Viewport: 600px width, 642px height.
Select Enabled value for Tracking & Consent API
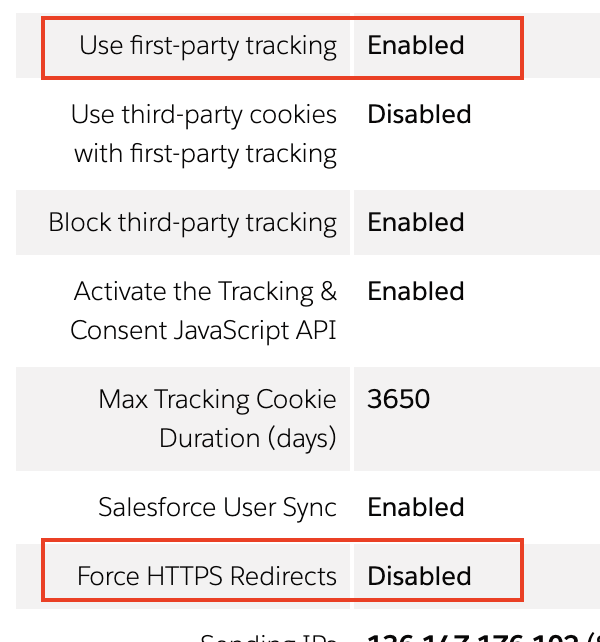coord(416,291)
